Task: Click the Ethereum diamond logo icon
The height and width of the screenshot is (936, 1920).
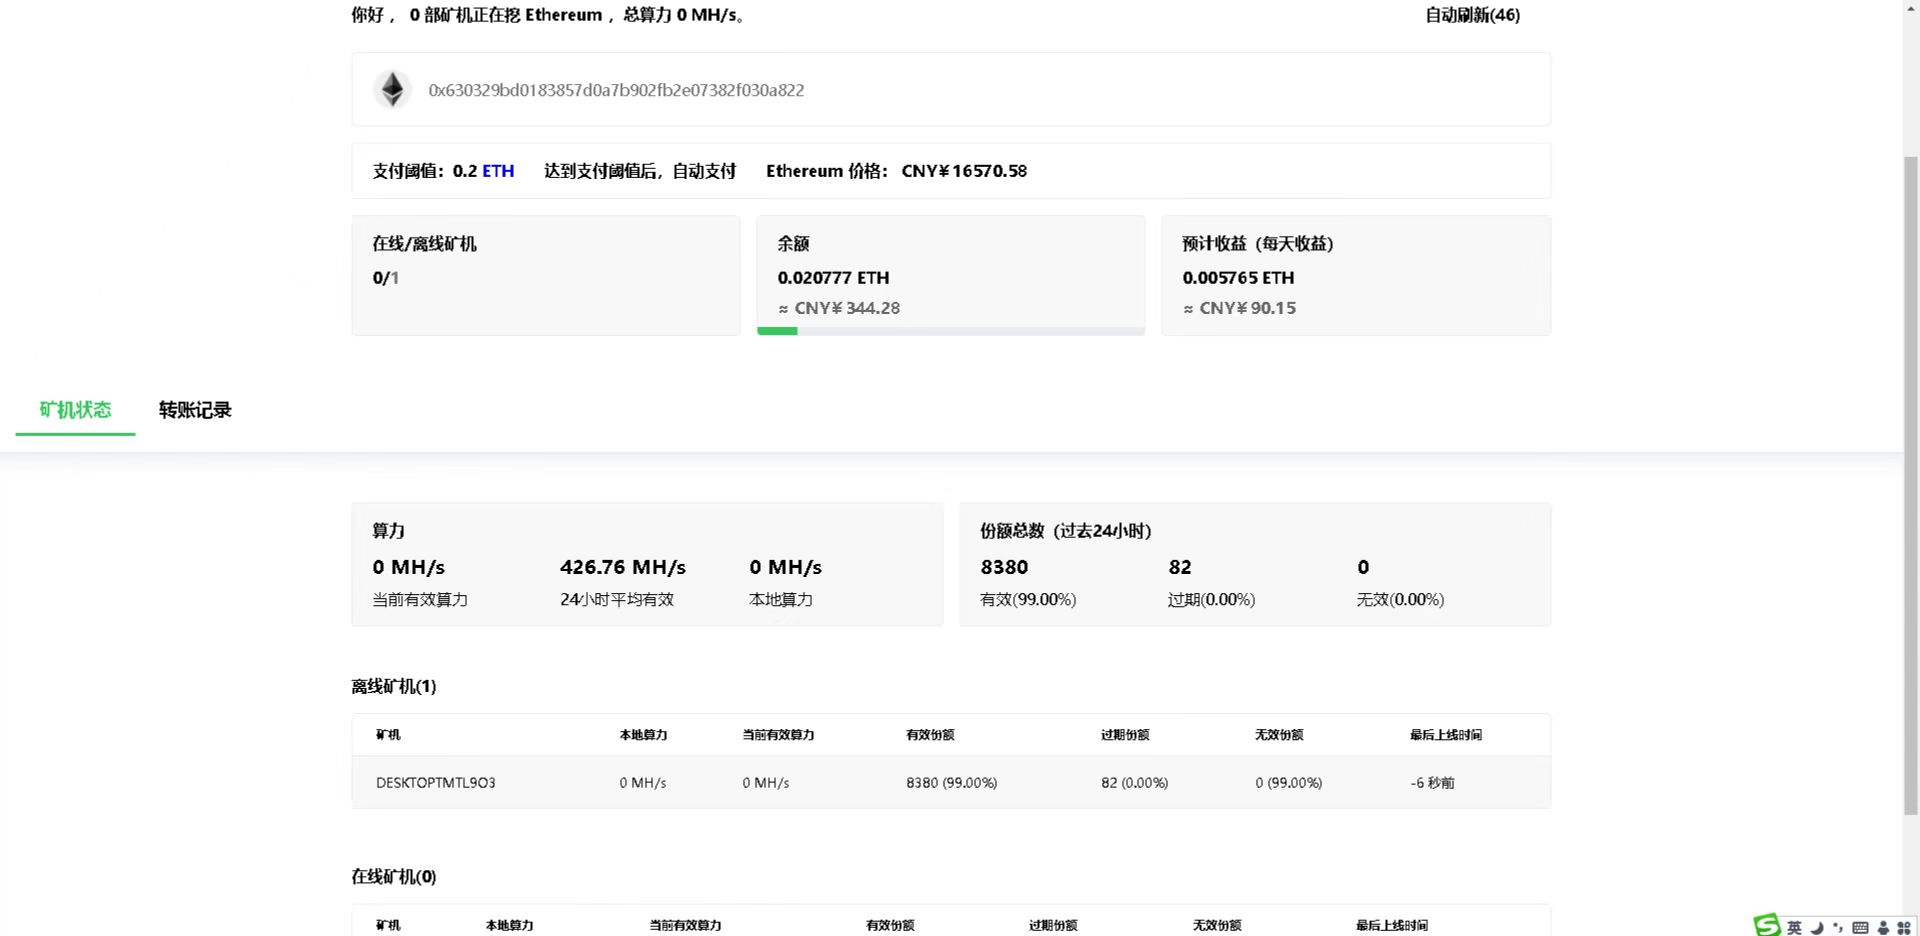Action: [392, 89]
